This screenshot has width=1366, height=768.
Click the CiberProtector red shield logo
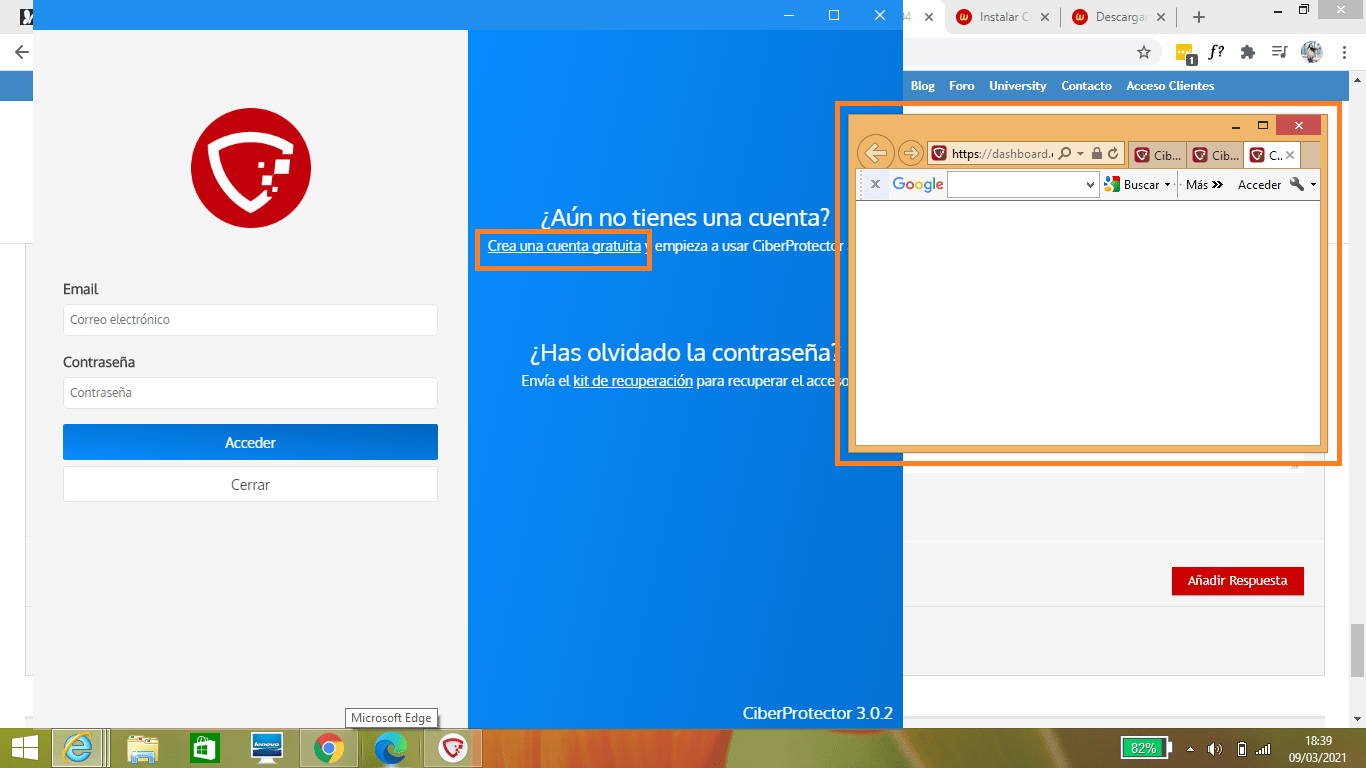[251, 168]
